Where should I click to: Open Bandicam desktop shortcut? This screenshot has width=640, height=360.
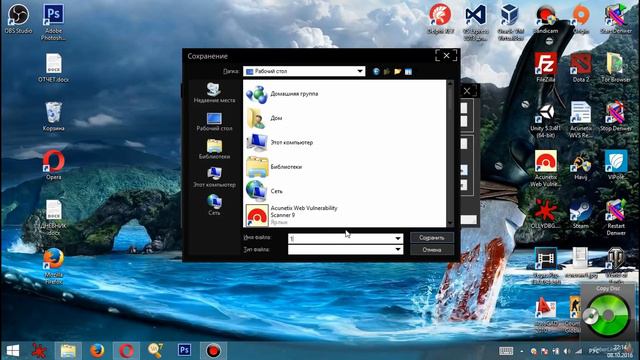pyautogui.click(x=546, y=18)
